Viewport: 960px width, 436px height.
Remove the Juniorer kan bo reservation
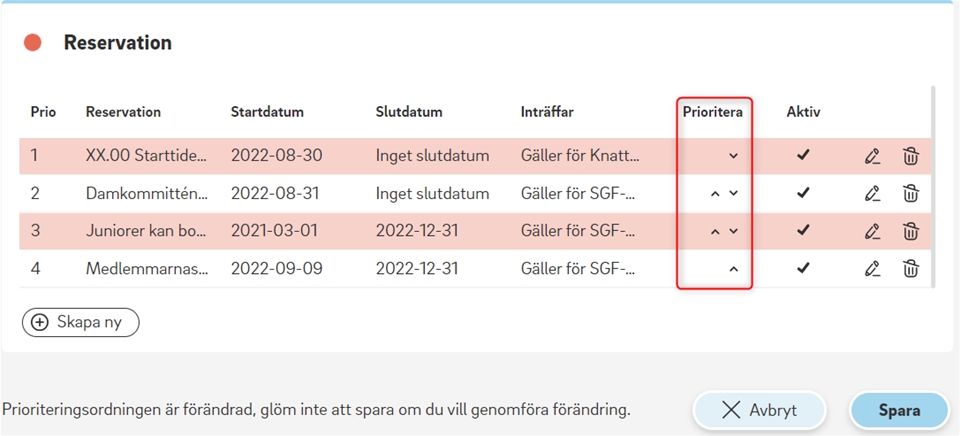[910, 231]
